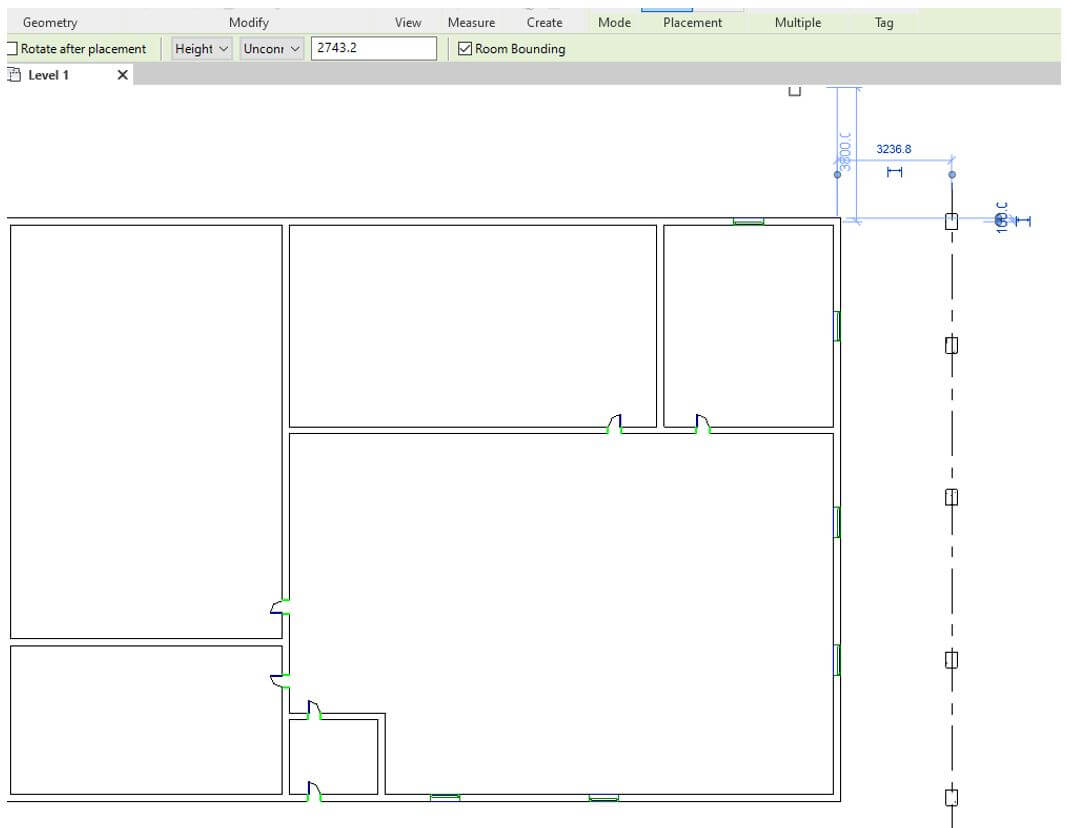This screenshot has height=828, width=1067.
Task: Click the Measure ribbon panel label
Action: pos(471,21)
